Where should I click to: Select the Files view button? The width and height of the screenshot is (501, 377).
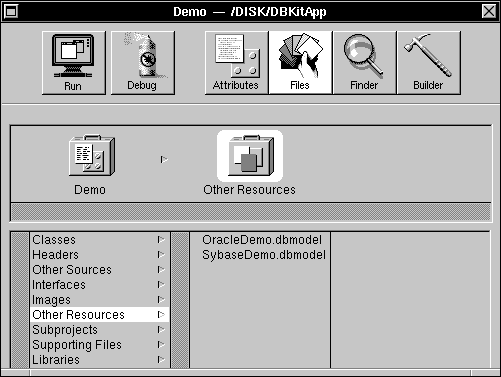point(300,63)
